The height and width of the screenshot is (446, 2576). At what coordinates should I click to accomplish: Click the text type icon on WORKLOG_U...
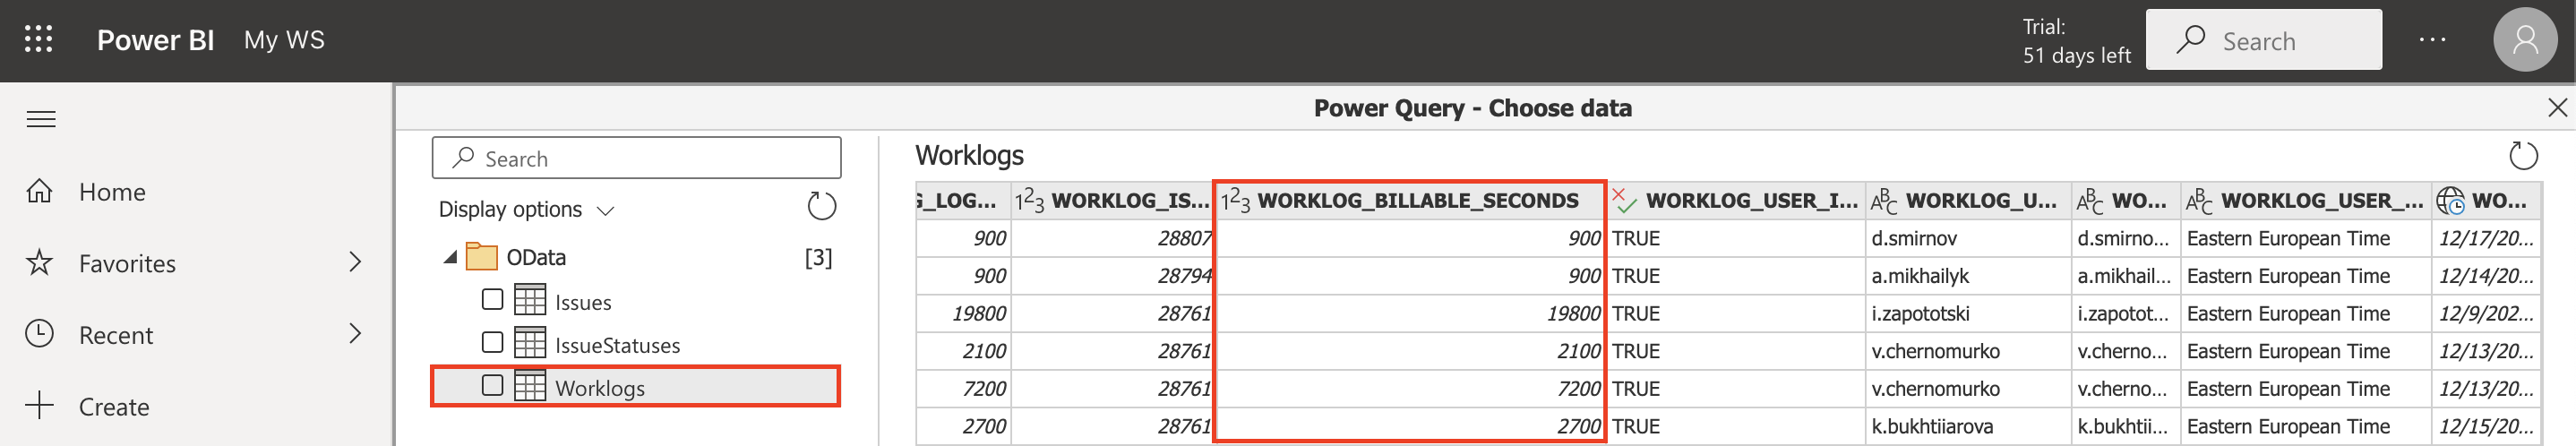[x=1884, y=201]
